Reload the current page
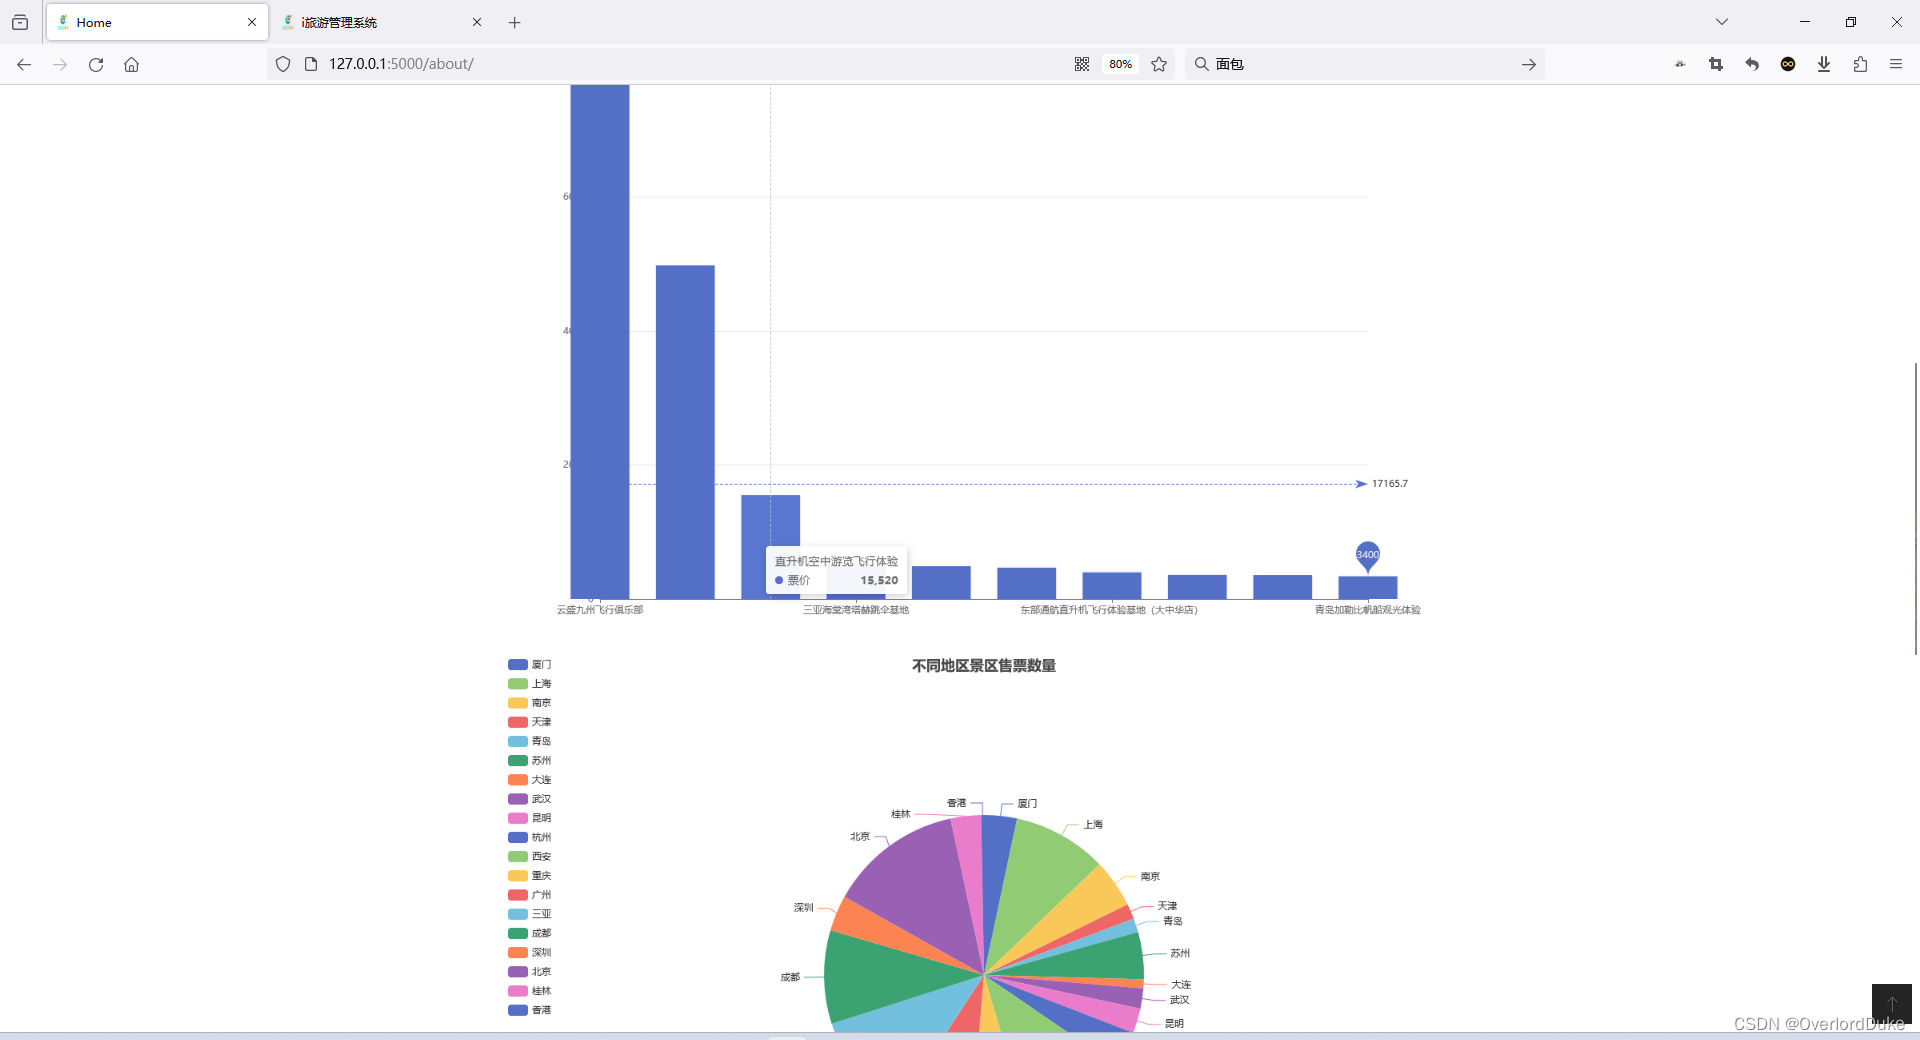Viewport: 1920px width, 1040px height. coord(96,64)
